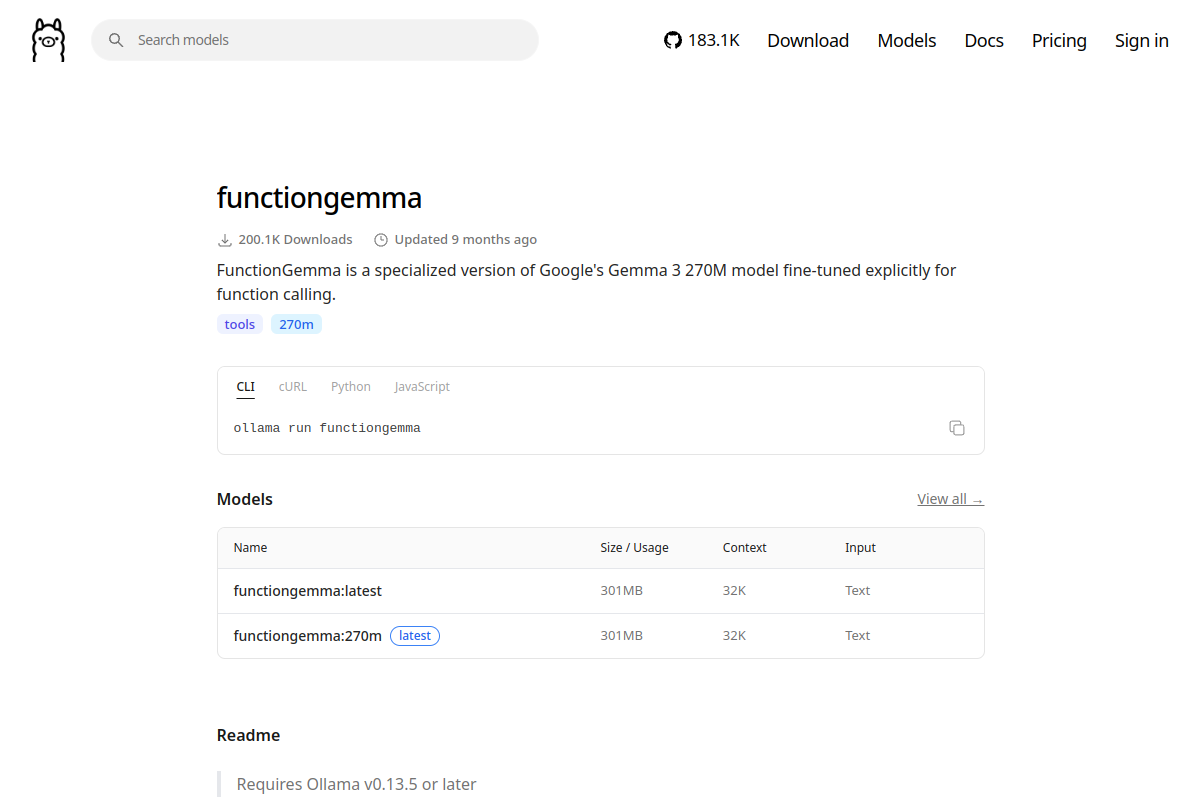Click the Models section heading

tap(245, 499)
